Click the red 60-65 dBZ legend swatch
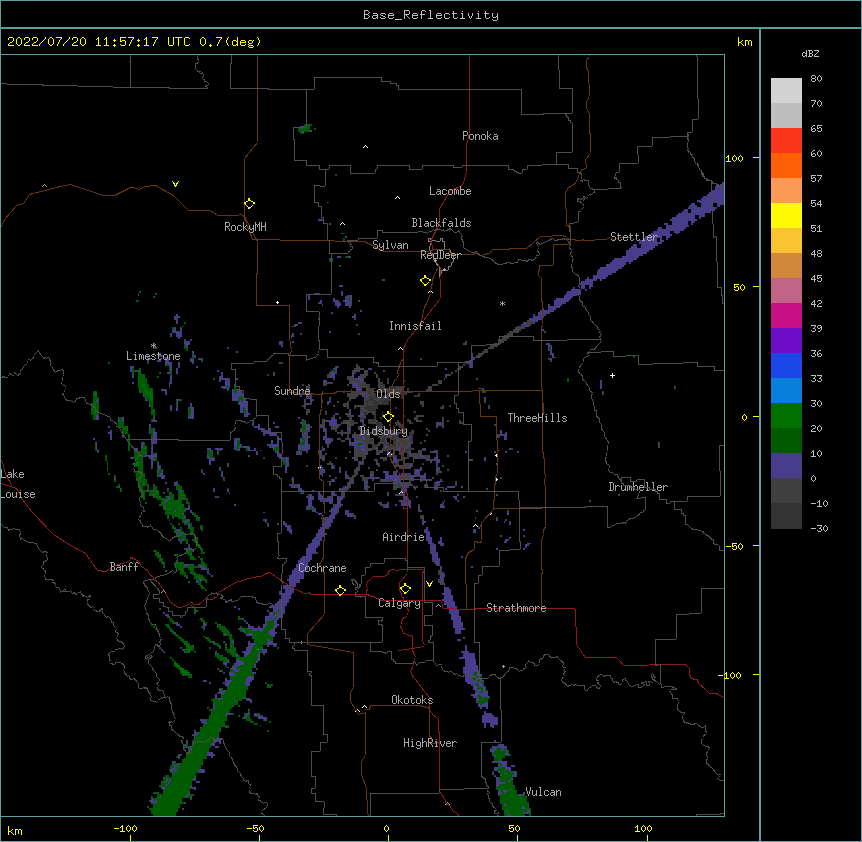 786,141
